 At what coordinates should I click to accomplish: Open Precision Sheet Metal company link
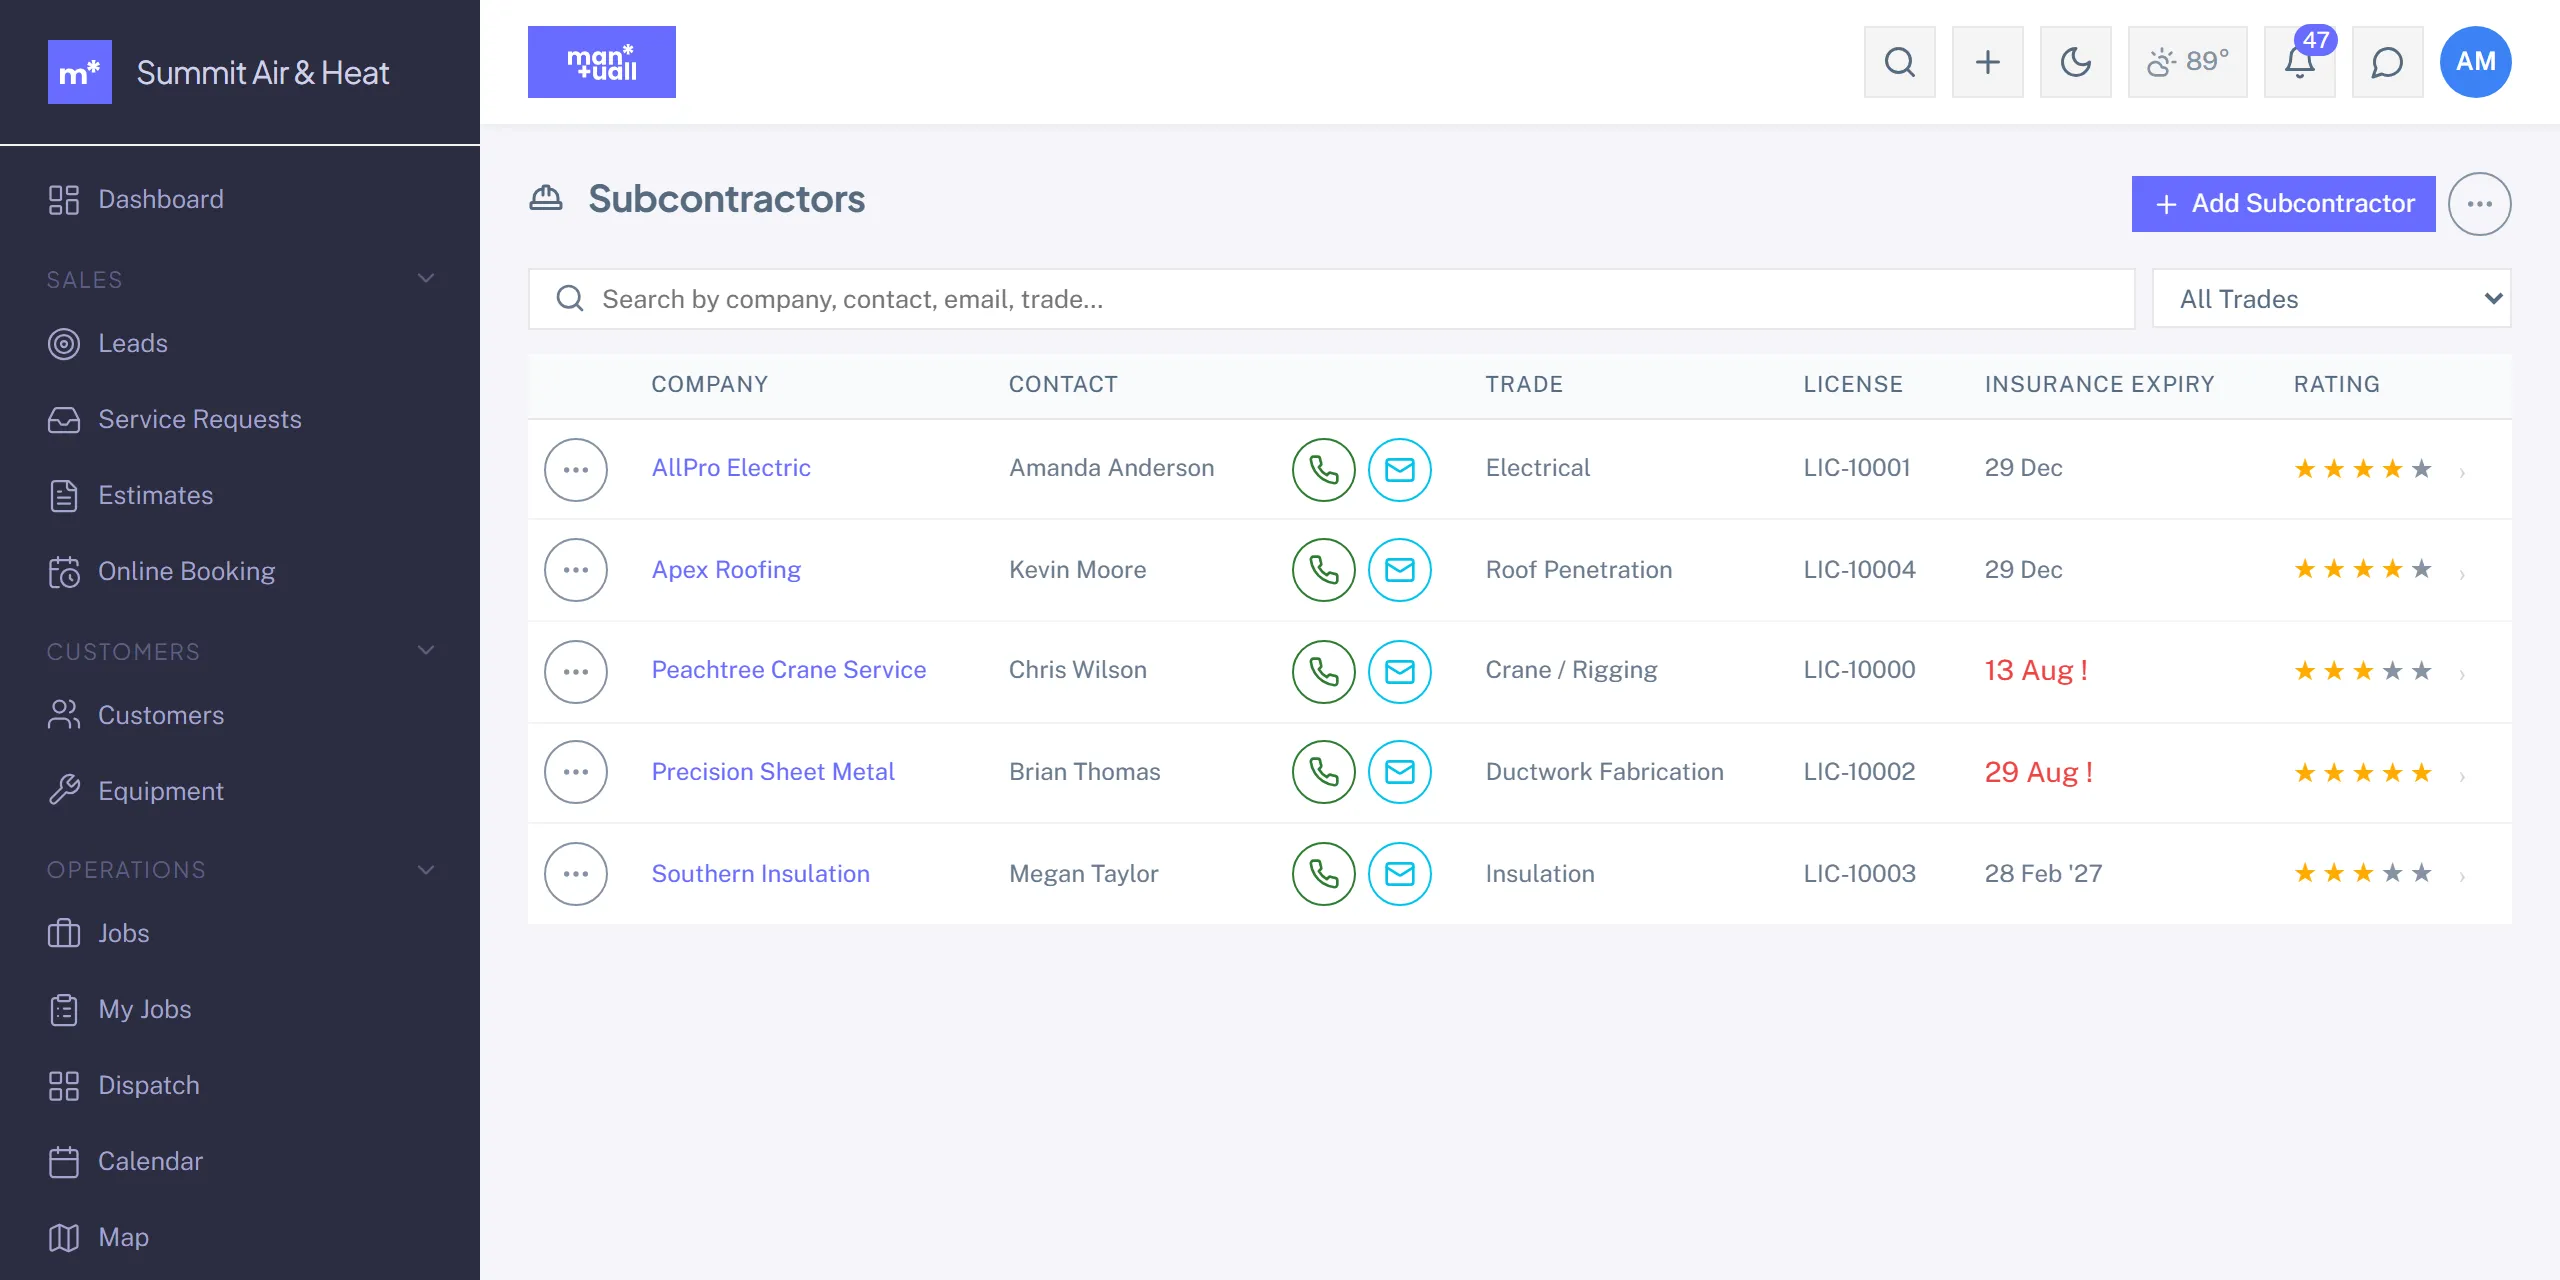pos(773,772)
